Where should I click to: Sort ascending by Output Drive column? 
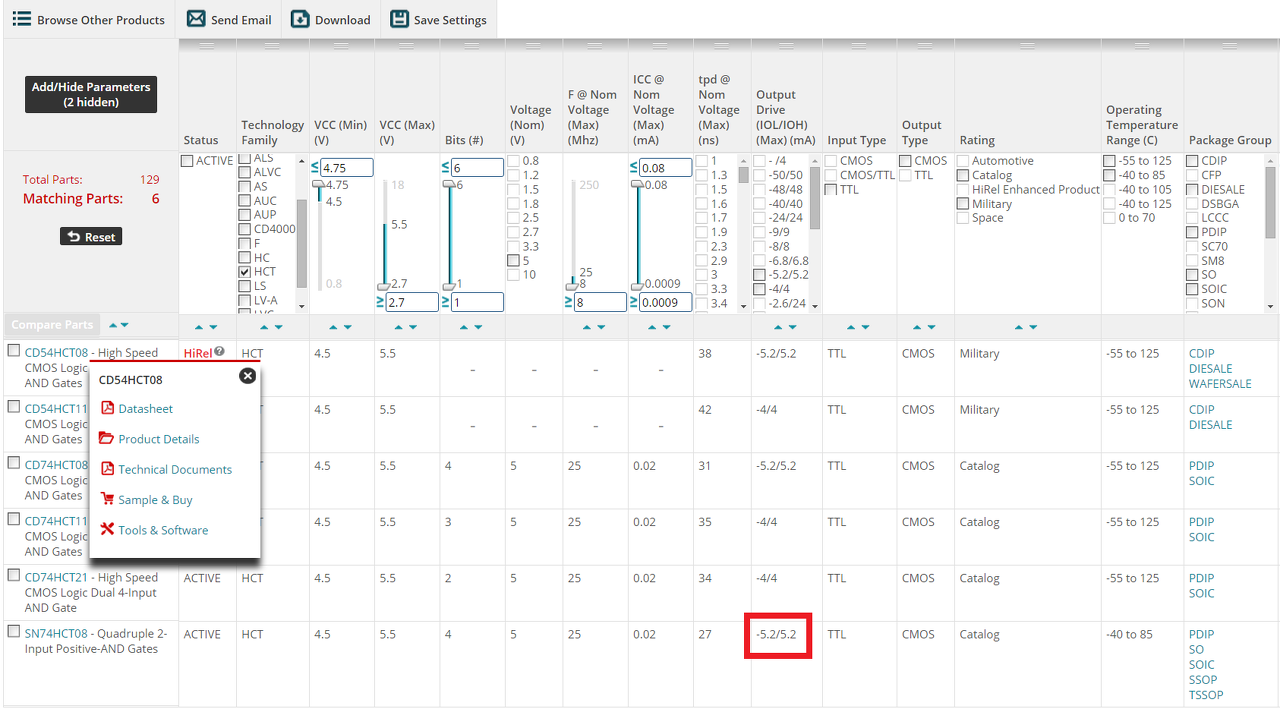[x=779, y=327]
